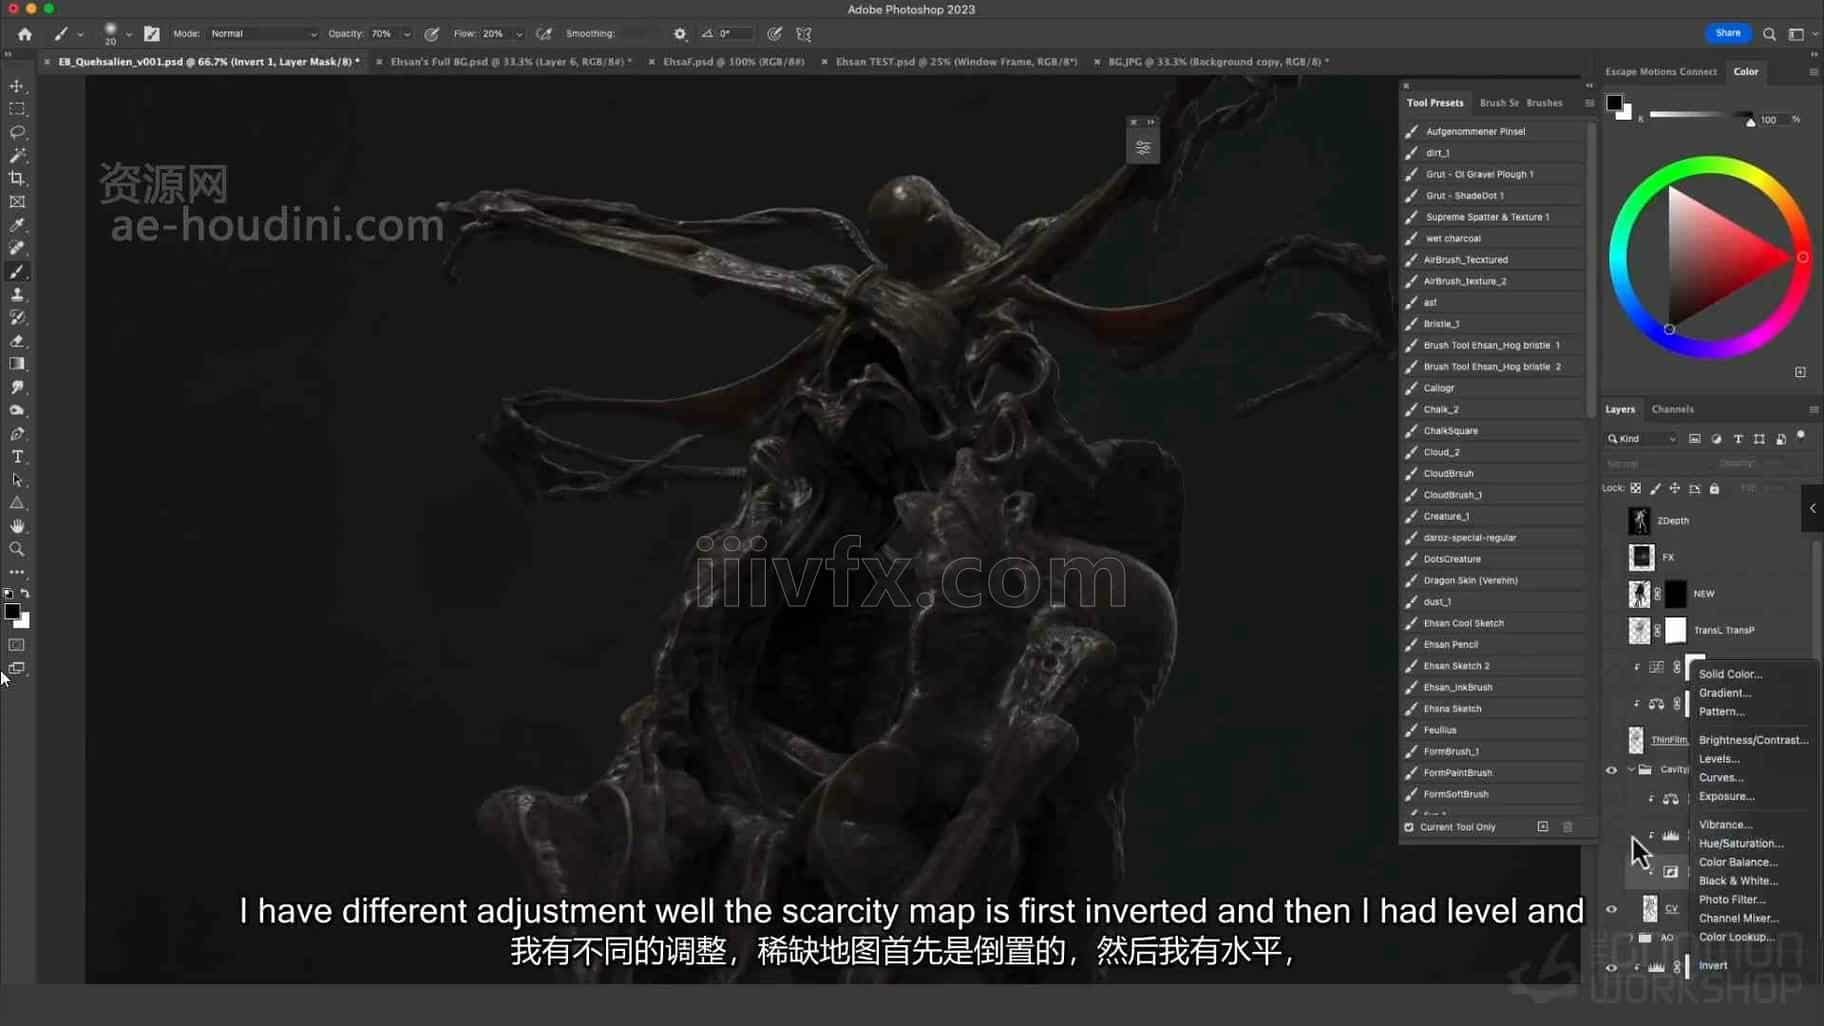Screen dimensions: 1824x1026
Task: Open the blend Mode dropdown
Action: pos(263,34)
